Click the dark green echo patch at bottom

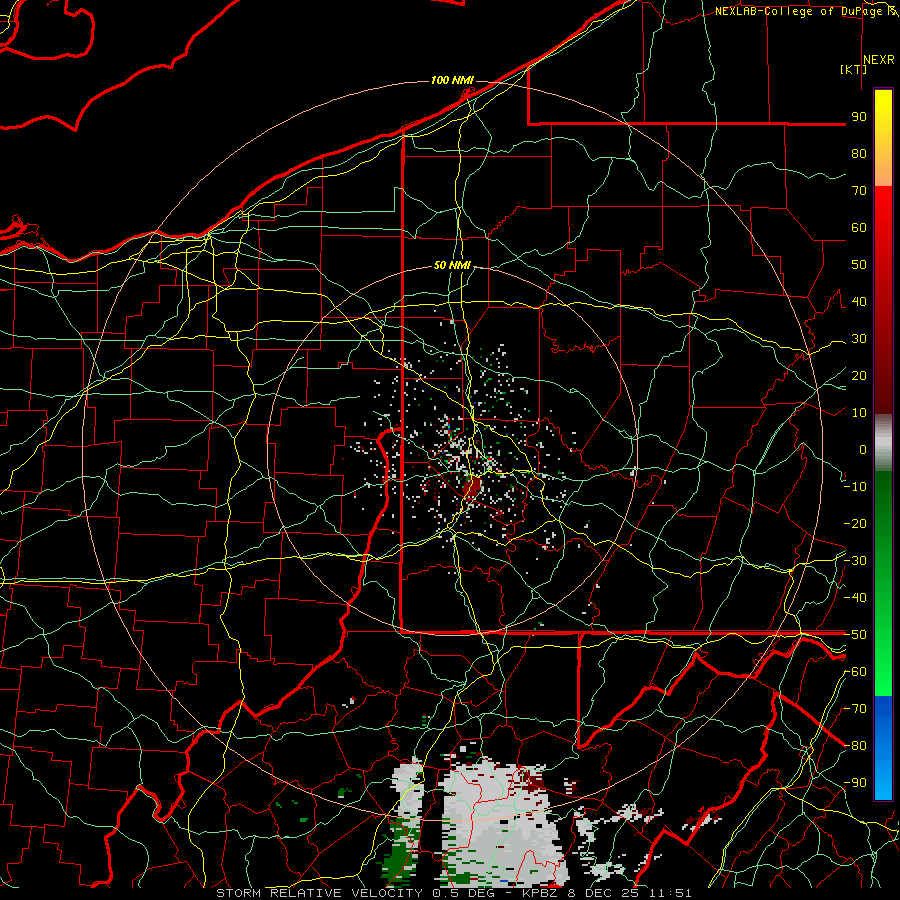(397, 856)
